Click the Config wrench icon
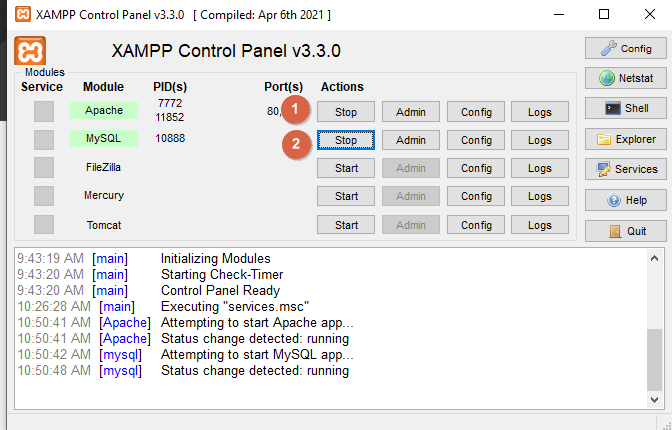Screen dimensions: 672x430 pyautogui.click(x=609, y=48)
